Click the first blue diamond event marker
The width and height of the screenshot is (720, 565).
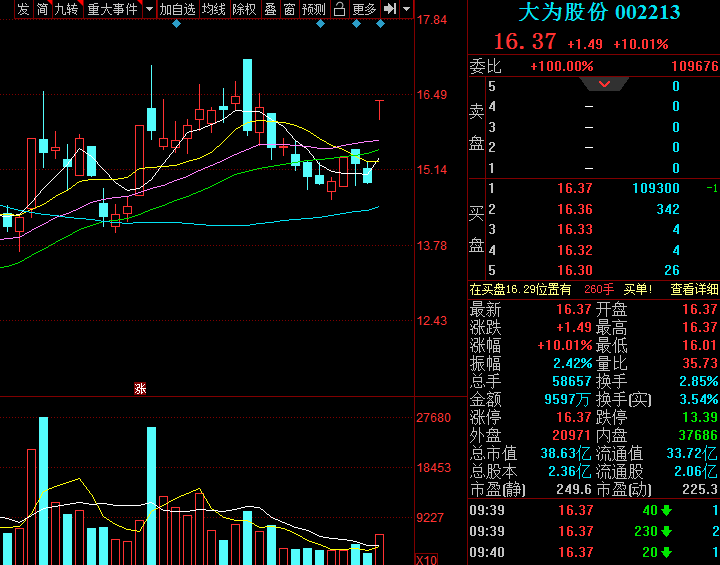tap(176, 24)
